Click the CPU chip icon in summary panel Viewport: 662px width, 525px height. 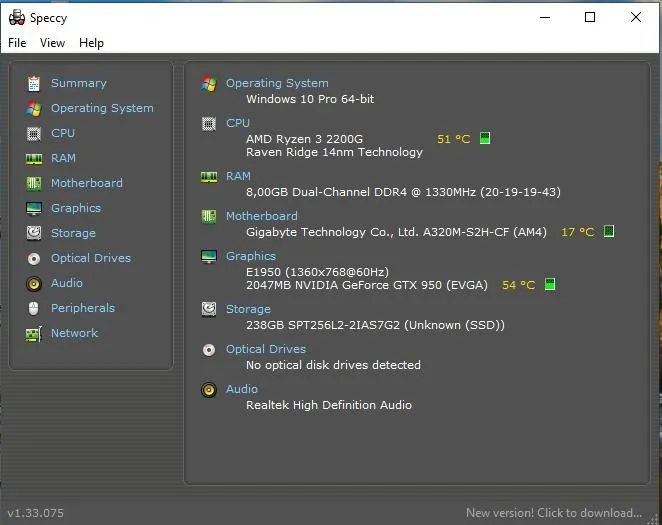coord(209,124)
